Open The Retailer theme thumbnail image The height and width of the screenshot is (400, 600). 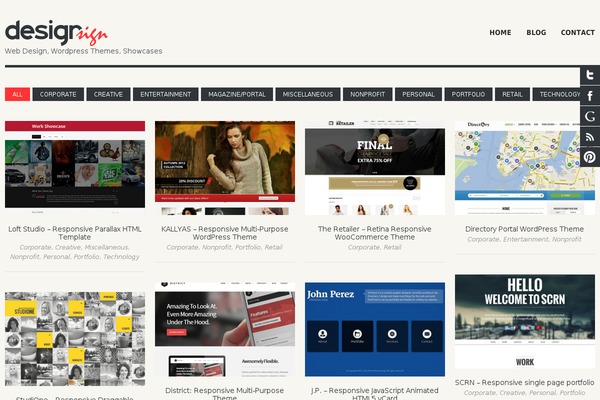[375, 168]
